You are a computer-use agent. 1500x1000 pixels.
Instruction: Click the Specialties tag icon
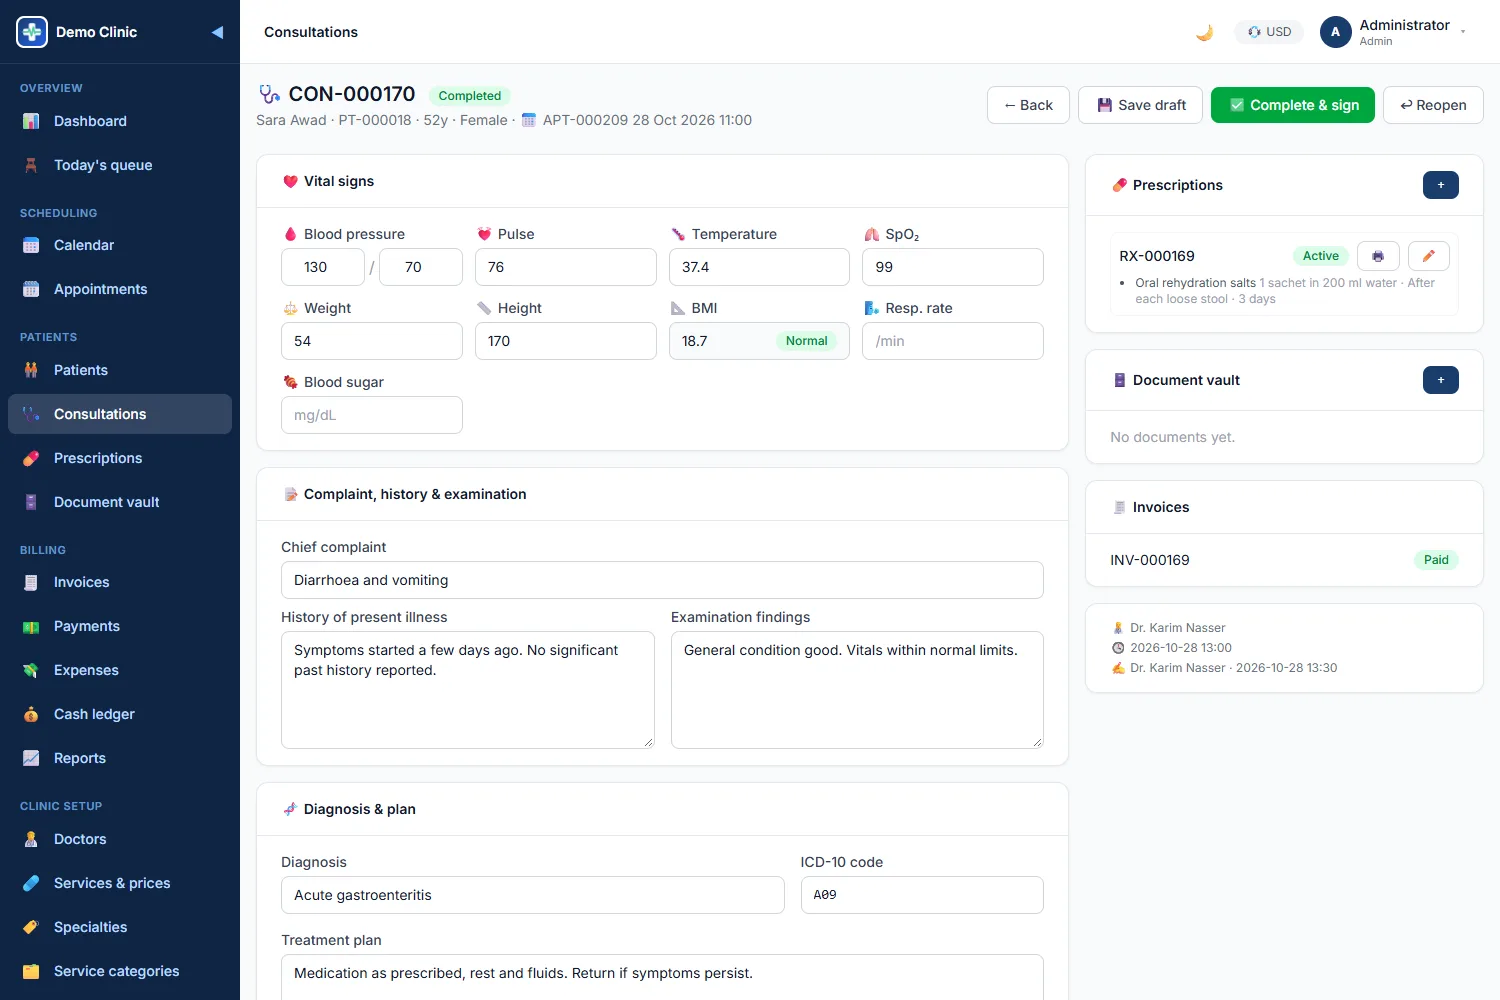(31, 927)
